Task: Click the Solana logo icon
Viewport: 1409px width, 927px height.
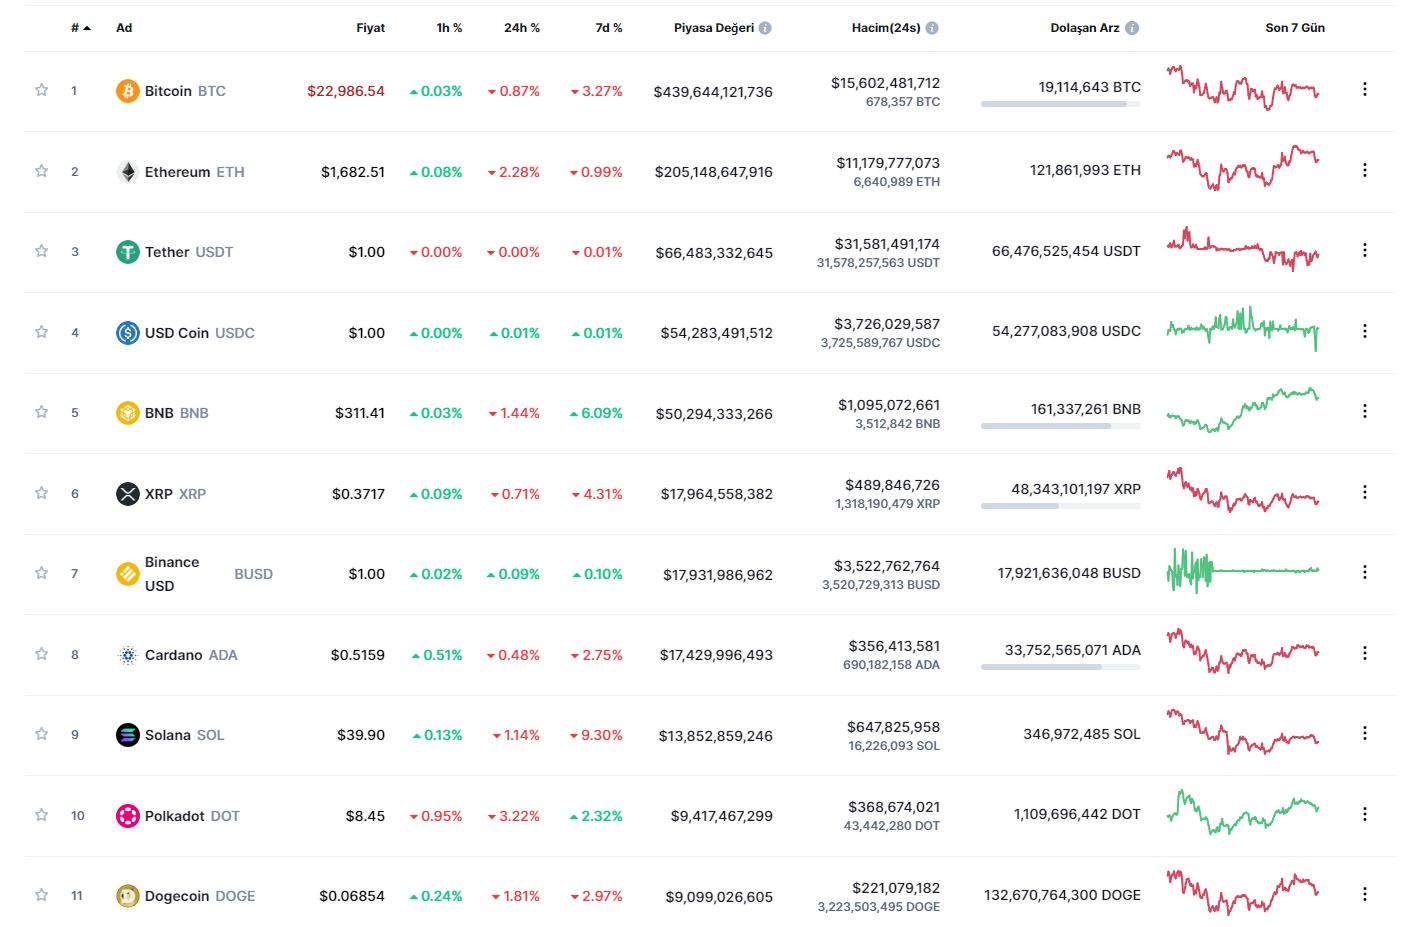Action: (x=127, y=735)
